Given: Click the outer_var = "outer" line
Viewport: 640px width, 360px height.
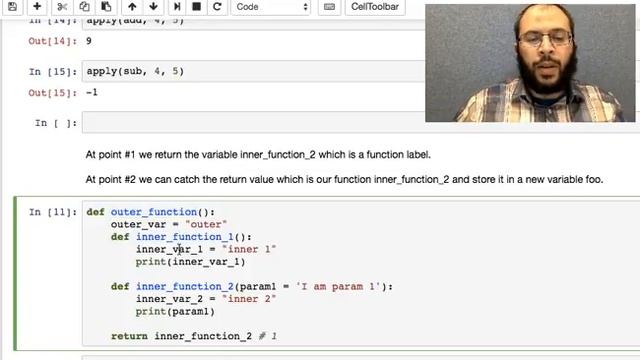Looking at the screenshot, I should (x=169, y=224).
